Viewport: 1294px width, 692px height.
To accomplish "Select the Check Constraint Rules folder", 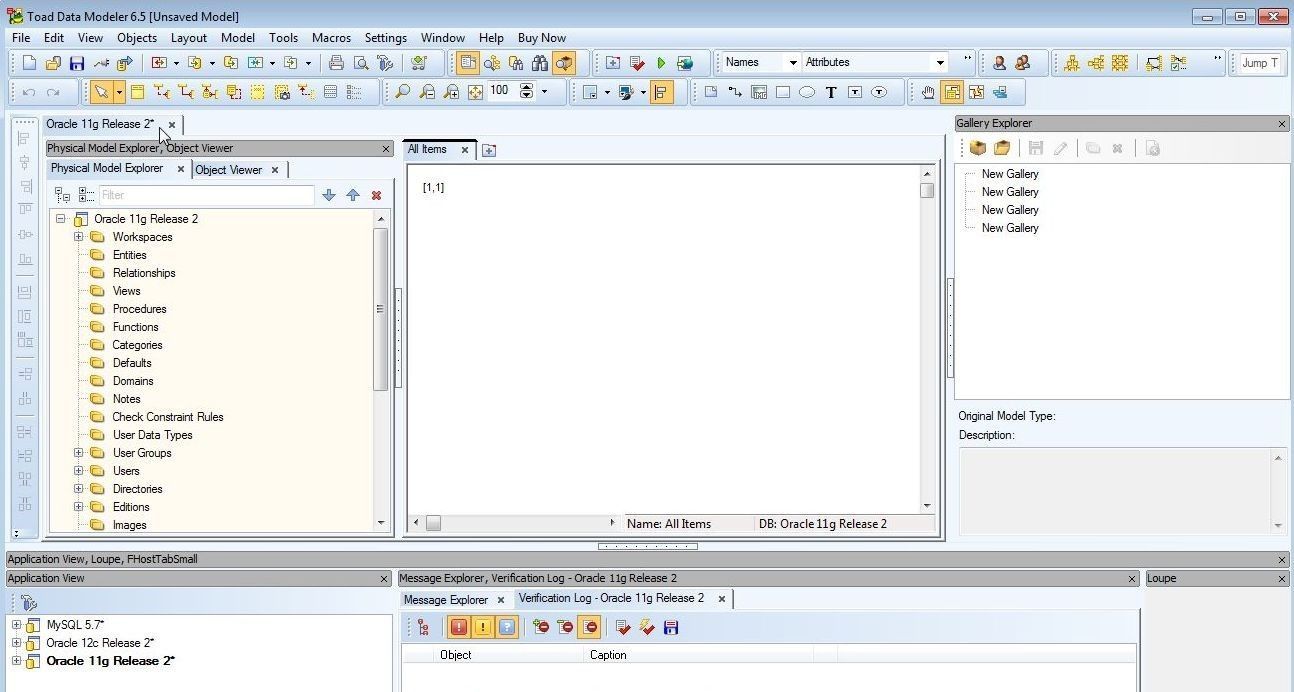I will point(168,417).
